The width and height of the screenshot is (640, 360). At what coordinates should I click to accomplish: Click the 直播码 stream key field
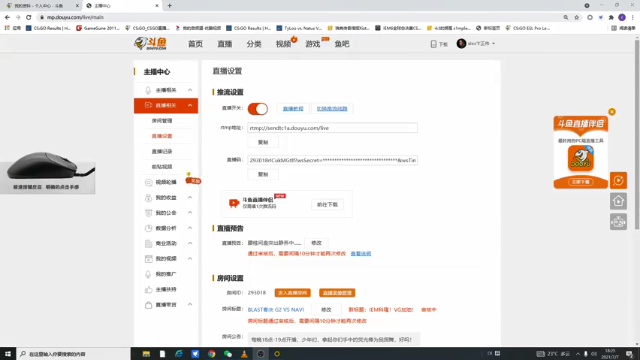coord(332,160)
